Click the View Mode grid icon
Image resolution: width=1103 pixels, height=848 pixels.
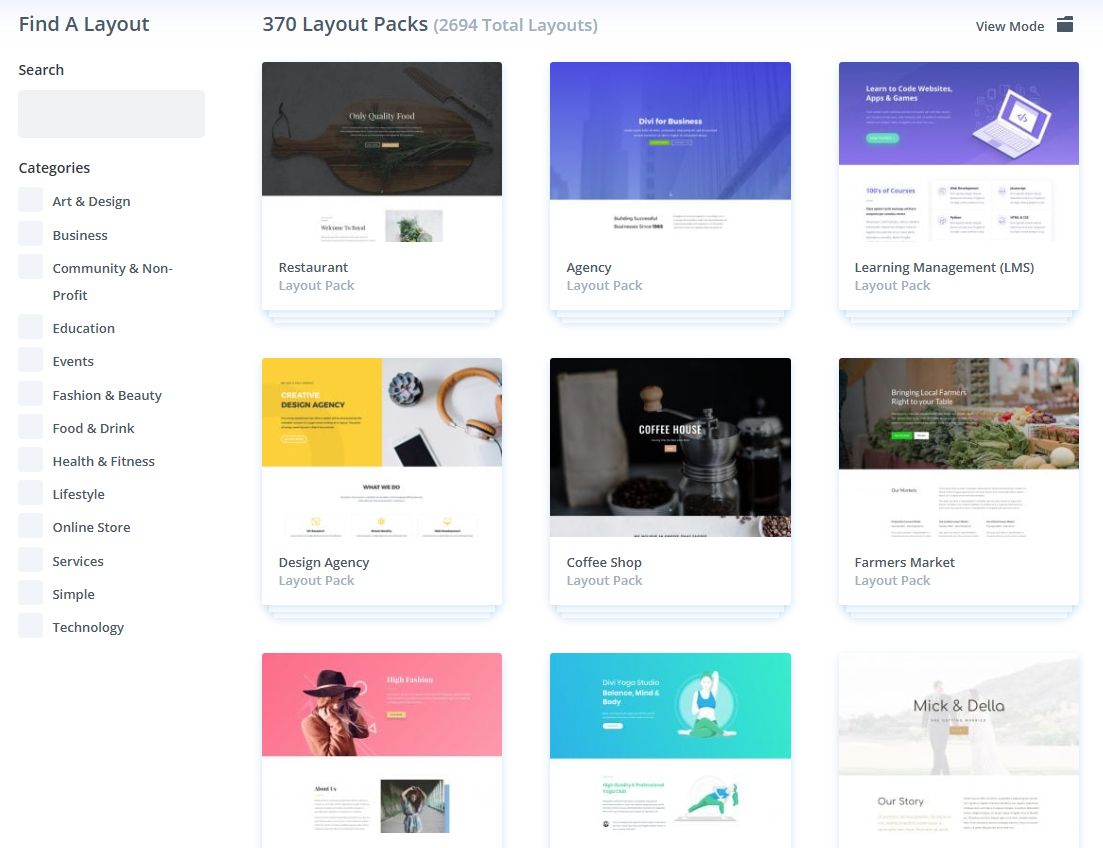coord(1065,25)
